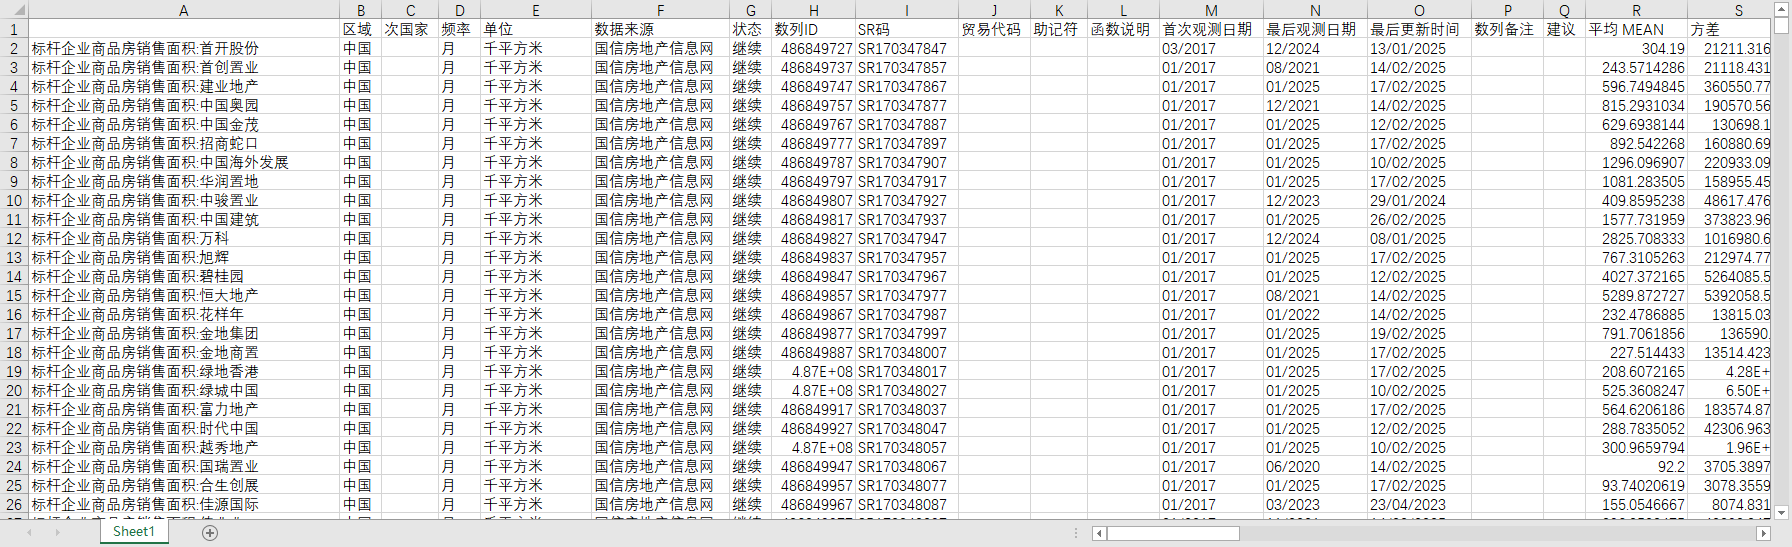Select last observation cell 06/2020
Image resolution: width=1792 pixels, height=547 pixels.
click(x=1315, y=466)
